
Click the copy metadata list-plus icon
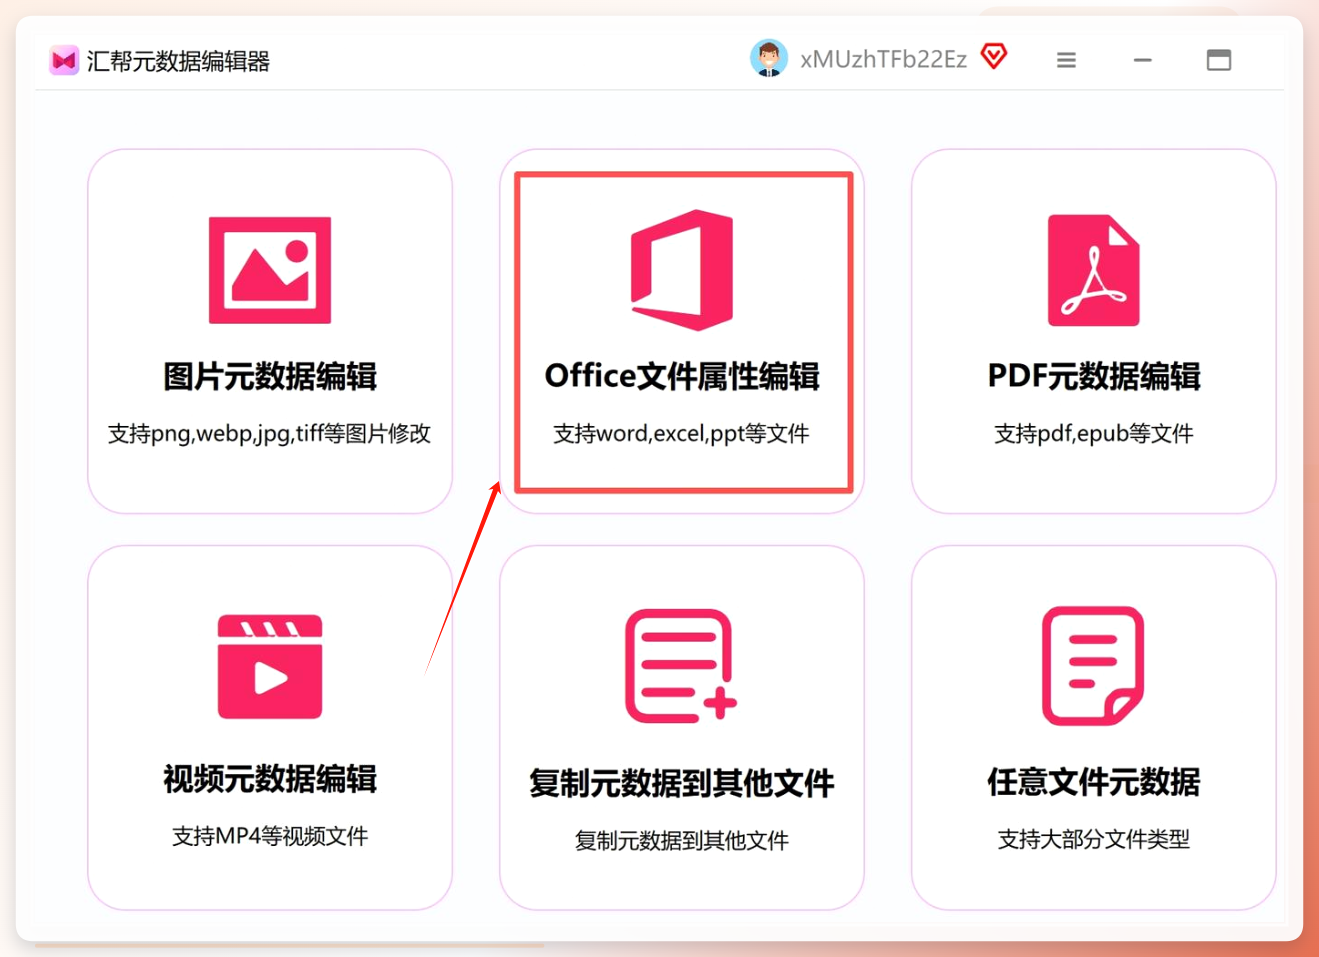point(681,666)
